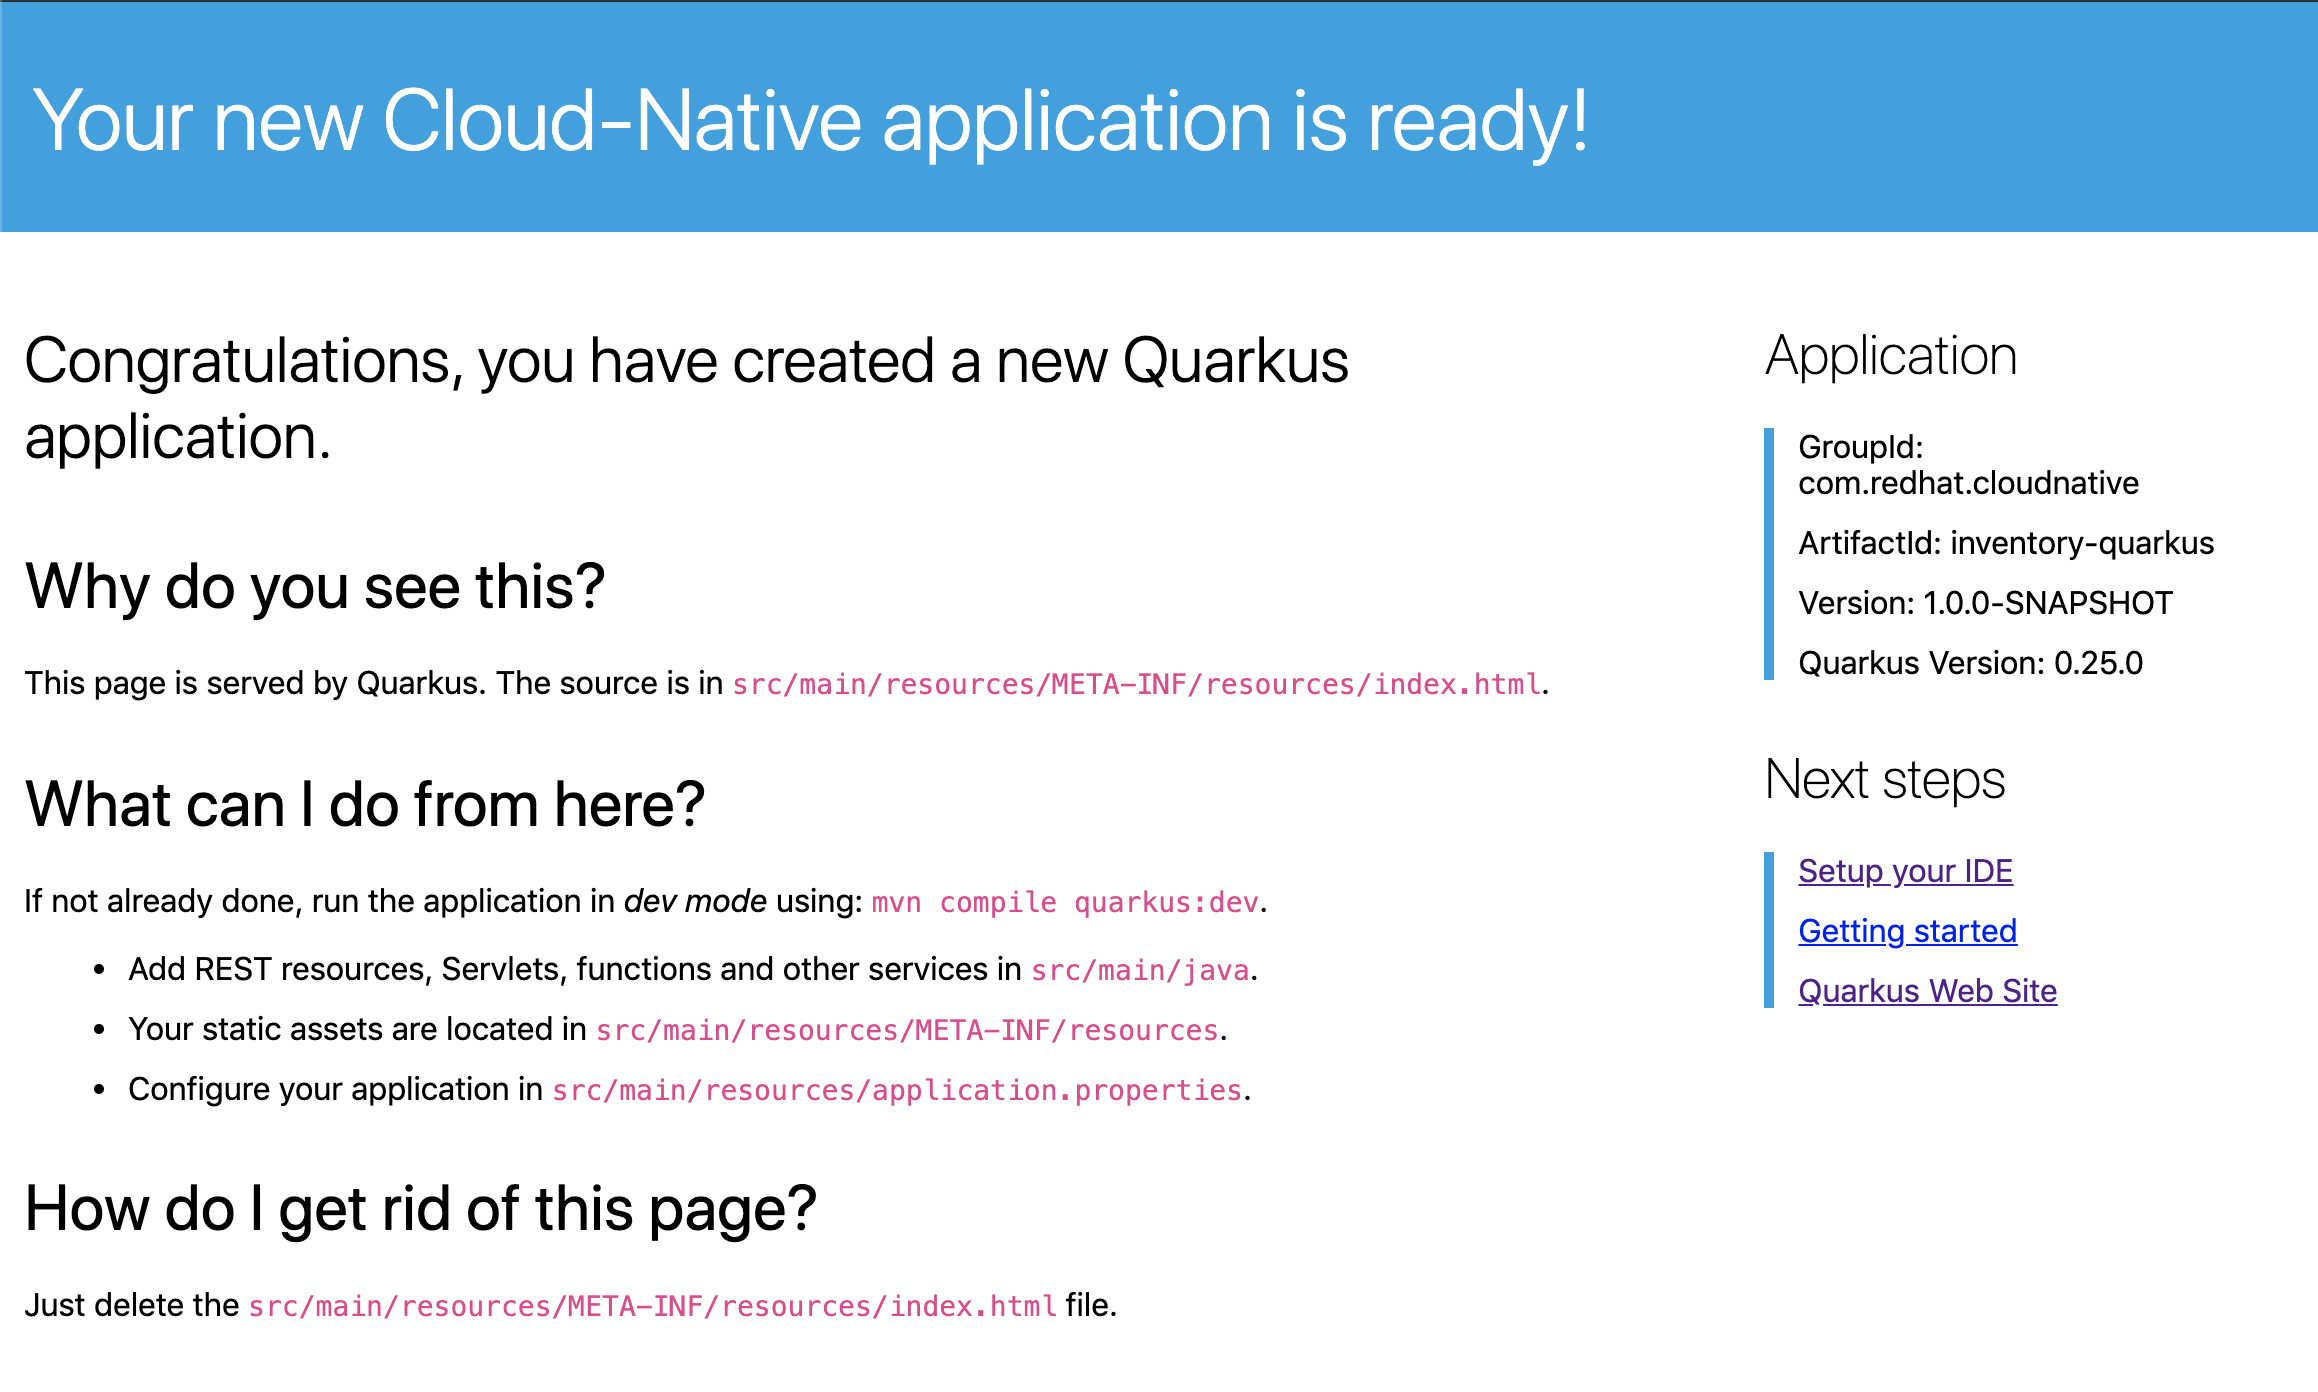
Task: Open the Setup your IDE link
Action: [x=1904, y=871]
